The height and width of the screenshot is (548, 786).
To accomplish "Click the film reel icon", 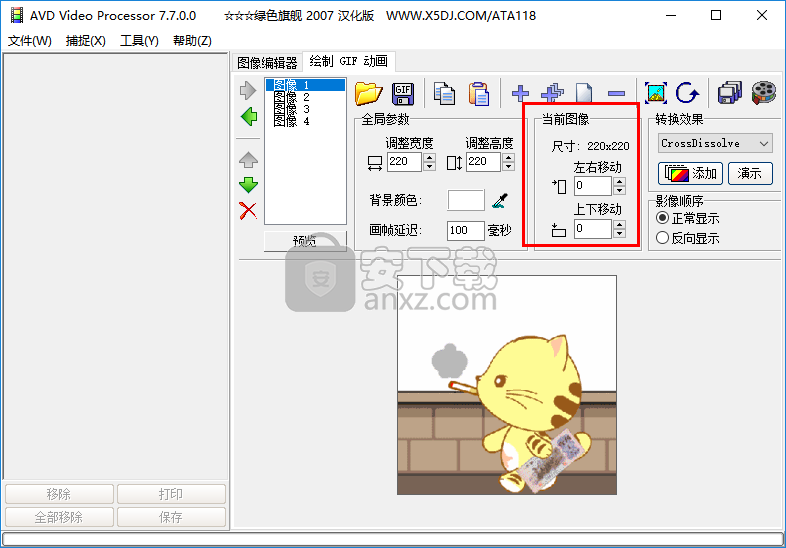I will coord(764,93).
